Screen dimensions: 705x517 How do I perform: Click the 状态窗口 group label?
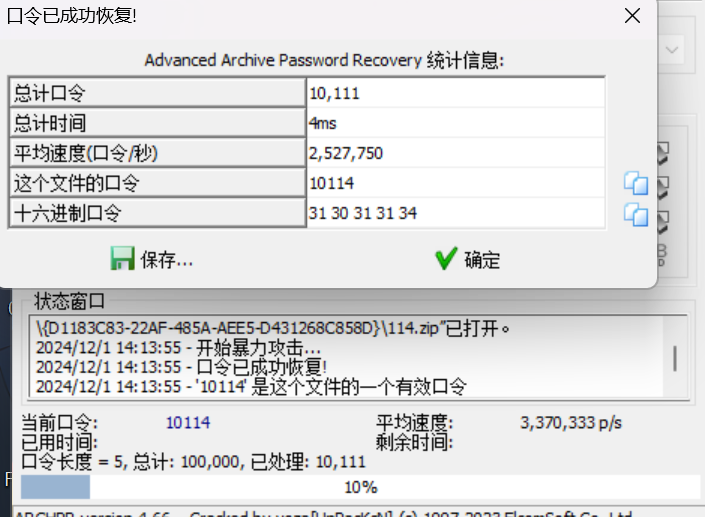click(70, 301)
